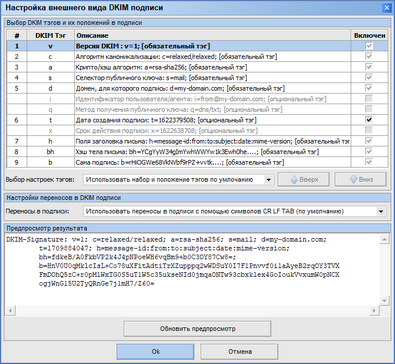Select row Поля заголовка письма h=message-id

pyautogui.click(x=197, y=141)
